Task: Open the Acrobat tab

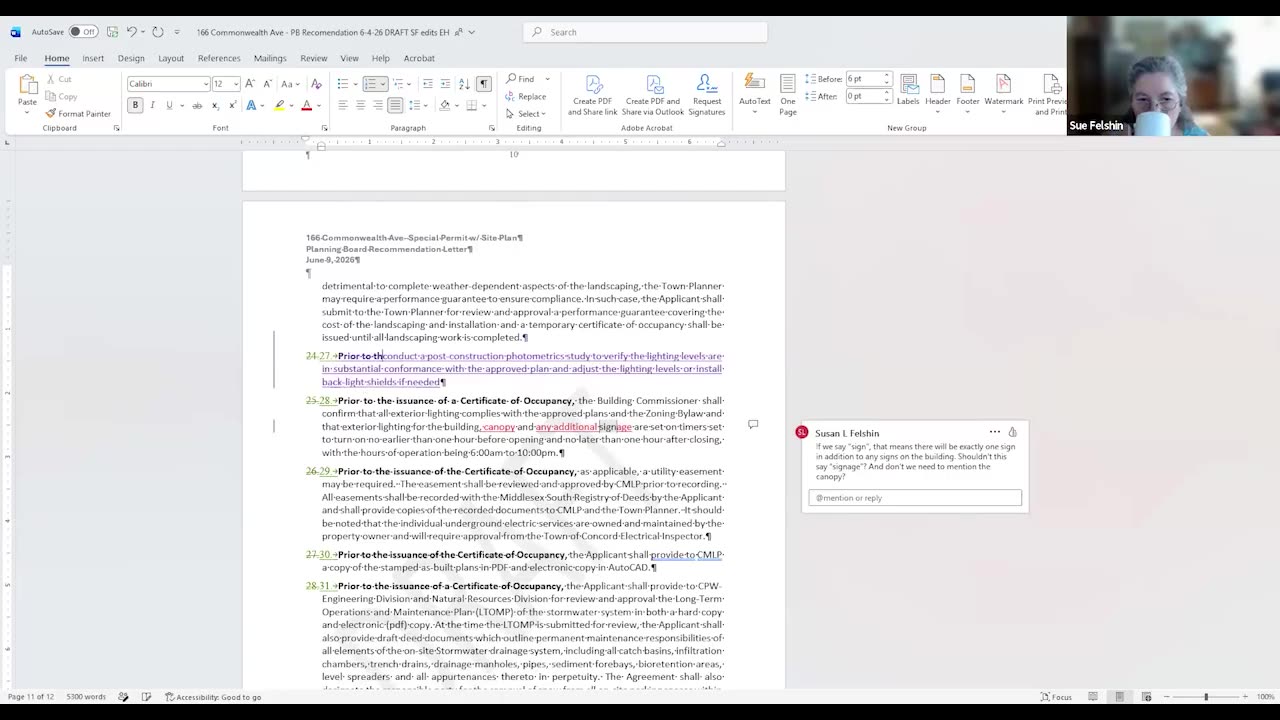Action: point(419,59)
